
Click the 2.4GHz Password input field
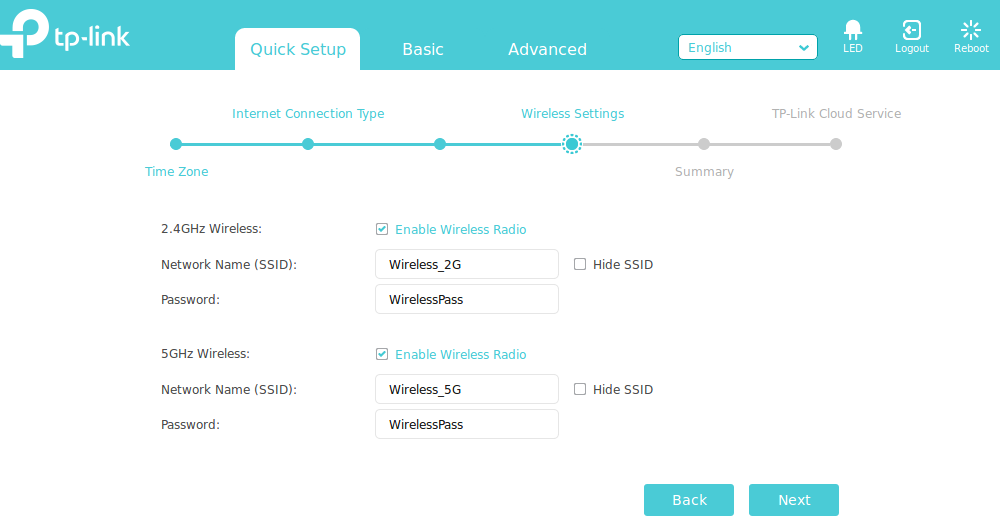tap(466, 299)
